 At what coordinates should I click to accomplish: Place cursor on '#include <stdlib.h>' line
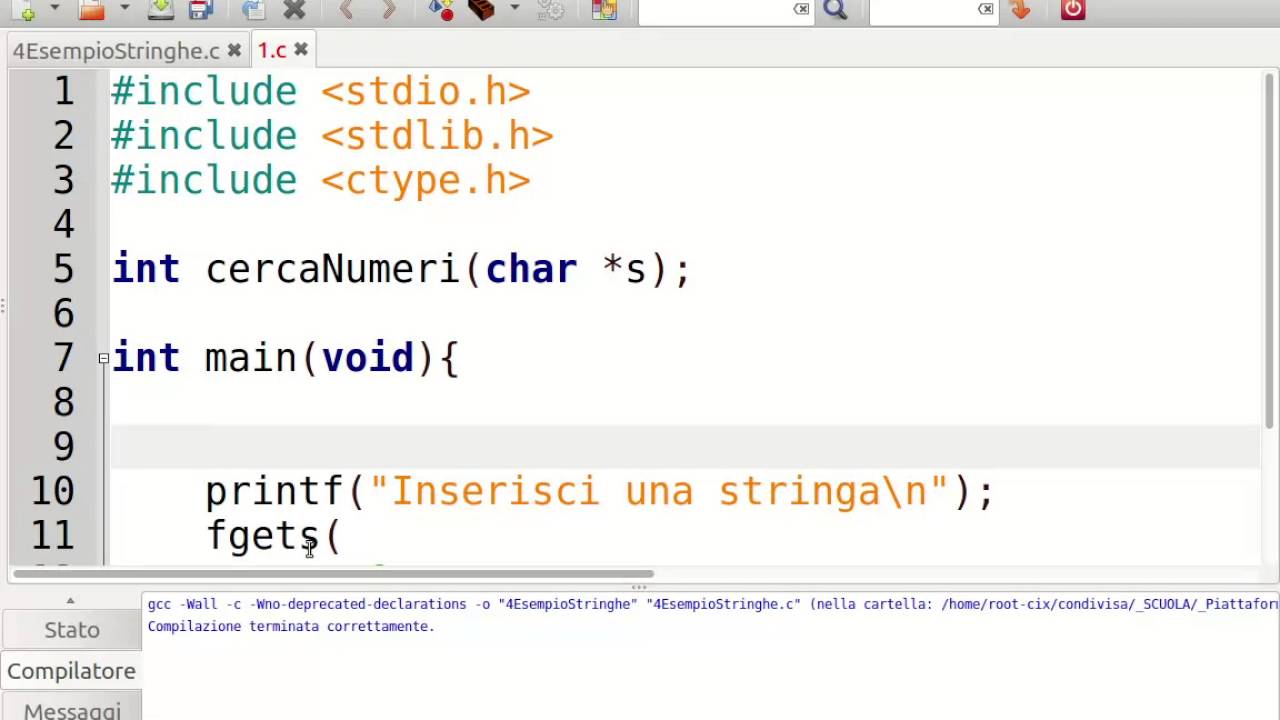[x=333, y=136]
